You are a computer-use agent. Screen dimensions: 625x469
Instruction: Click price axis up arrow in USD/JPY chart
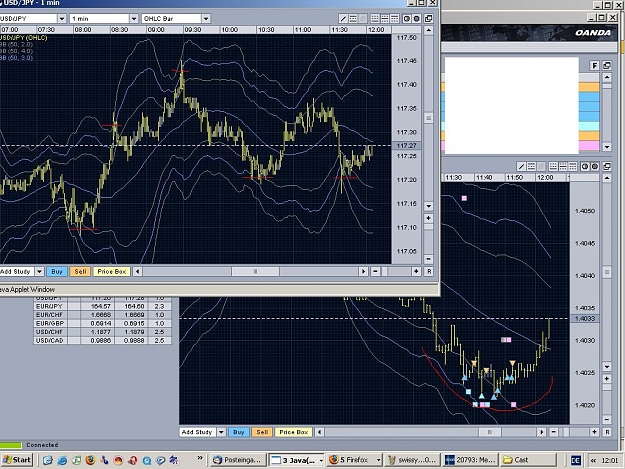pos(428,30)
